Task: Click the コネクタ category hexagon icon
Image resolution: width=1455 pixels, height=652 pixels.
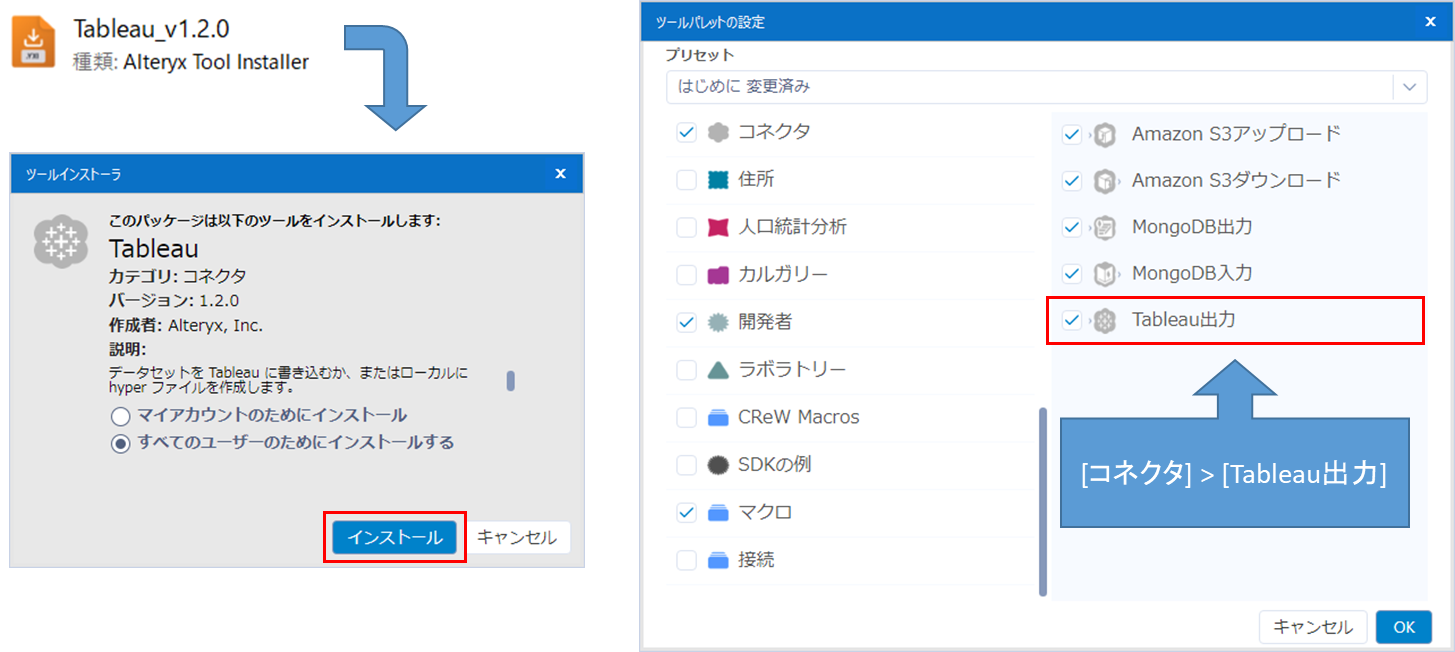Action: (x=719, y=133)
